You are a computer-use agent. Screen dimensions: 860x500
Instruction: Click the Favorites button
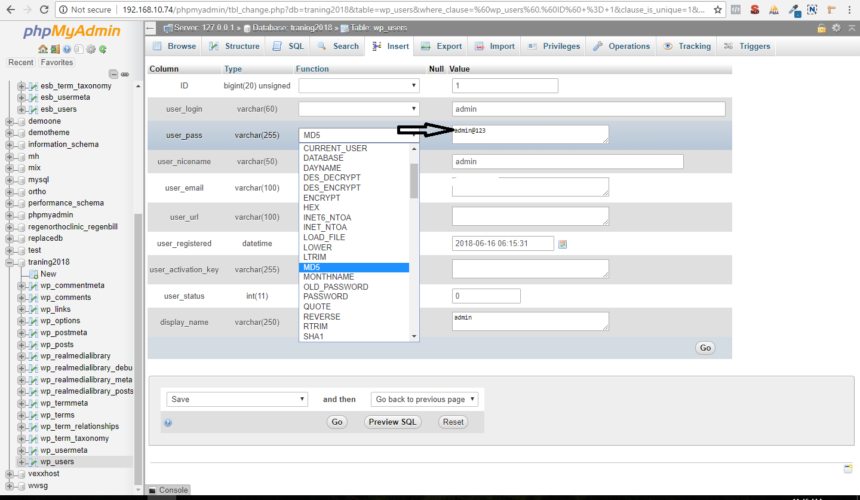56,62
